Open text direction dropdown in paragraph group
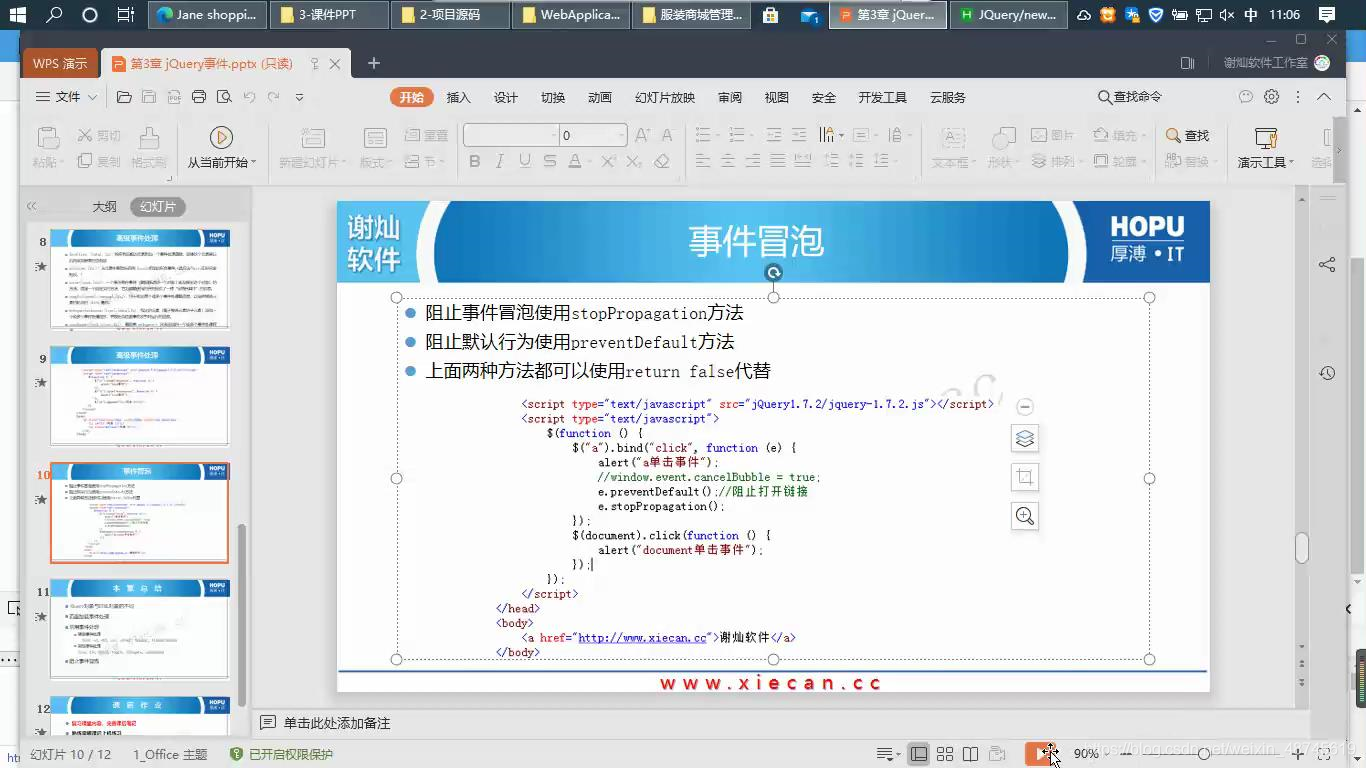 click(831, 135)
